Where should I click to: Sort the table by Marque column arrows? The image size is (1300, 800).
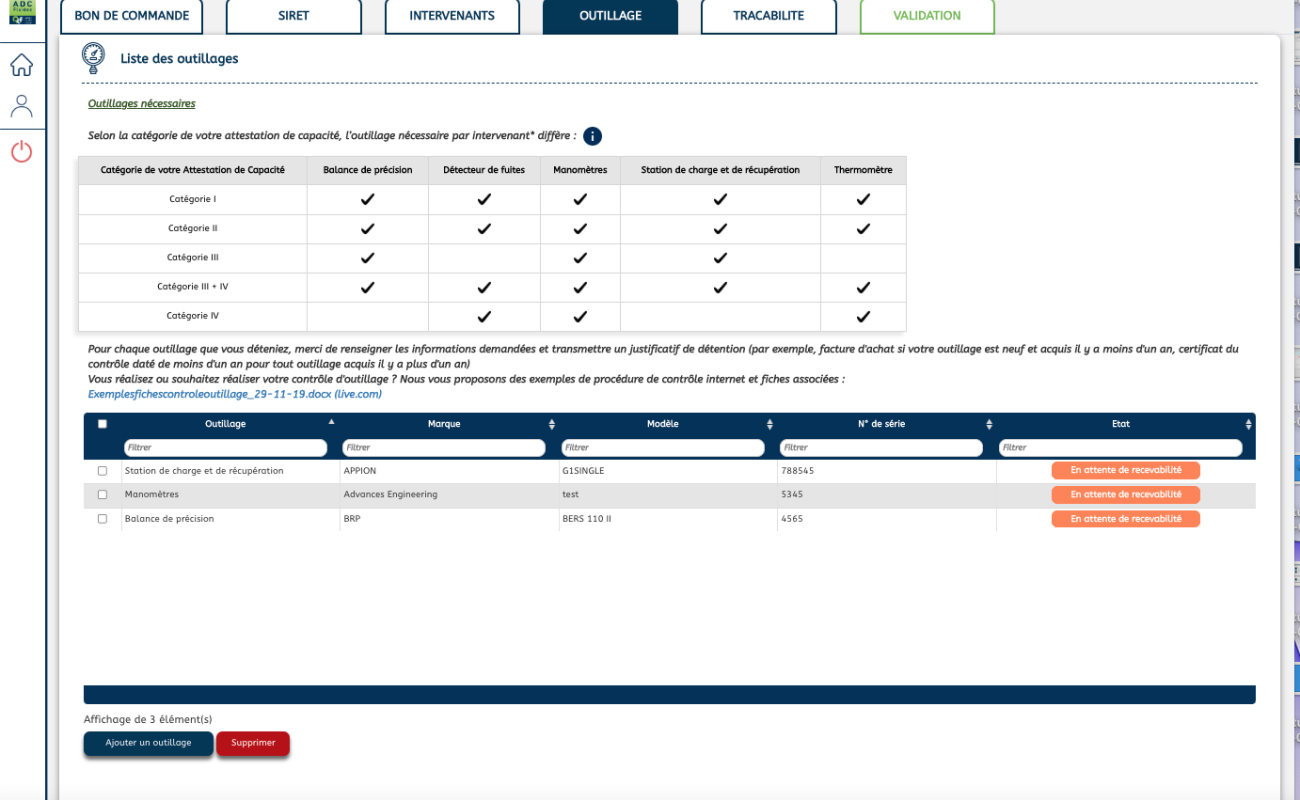(x=551, y=424)
